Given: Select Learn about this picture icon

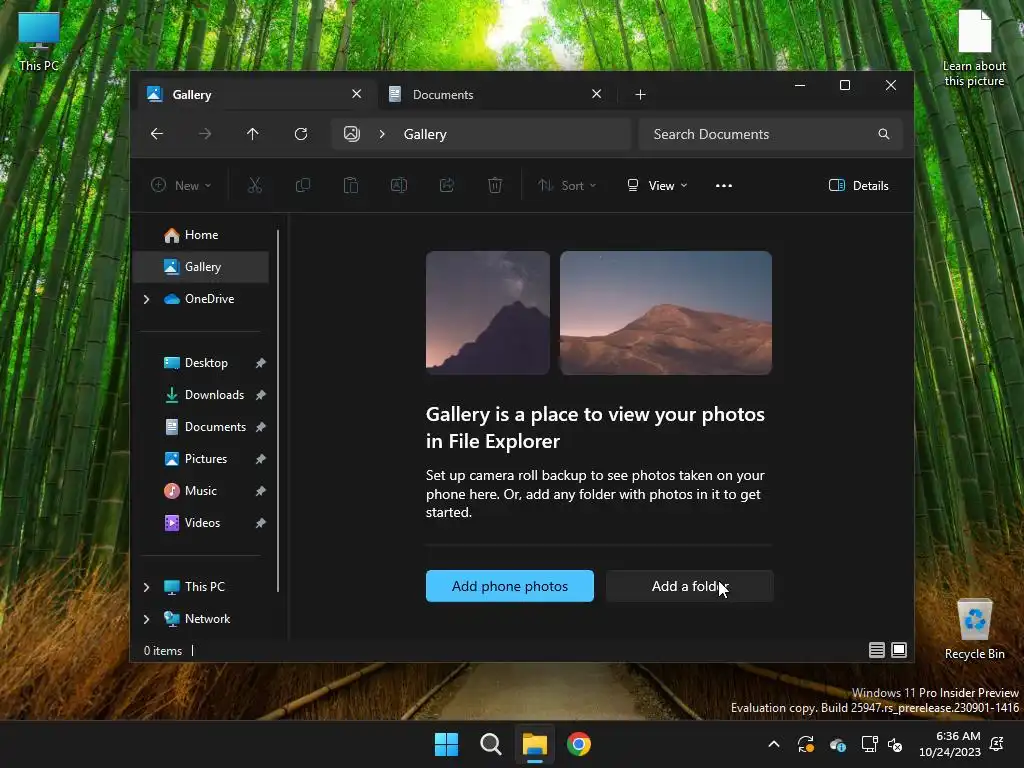Looking at the screenshot, I should click(x=974, y=48).
